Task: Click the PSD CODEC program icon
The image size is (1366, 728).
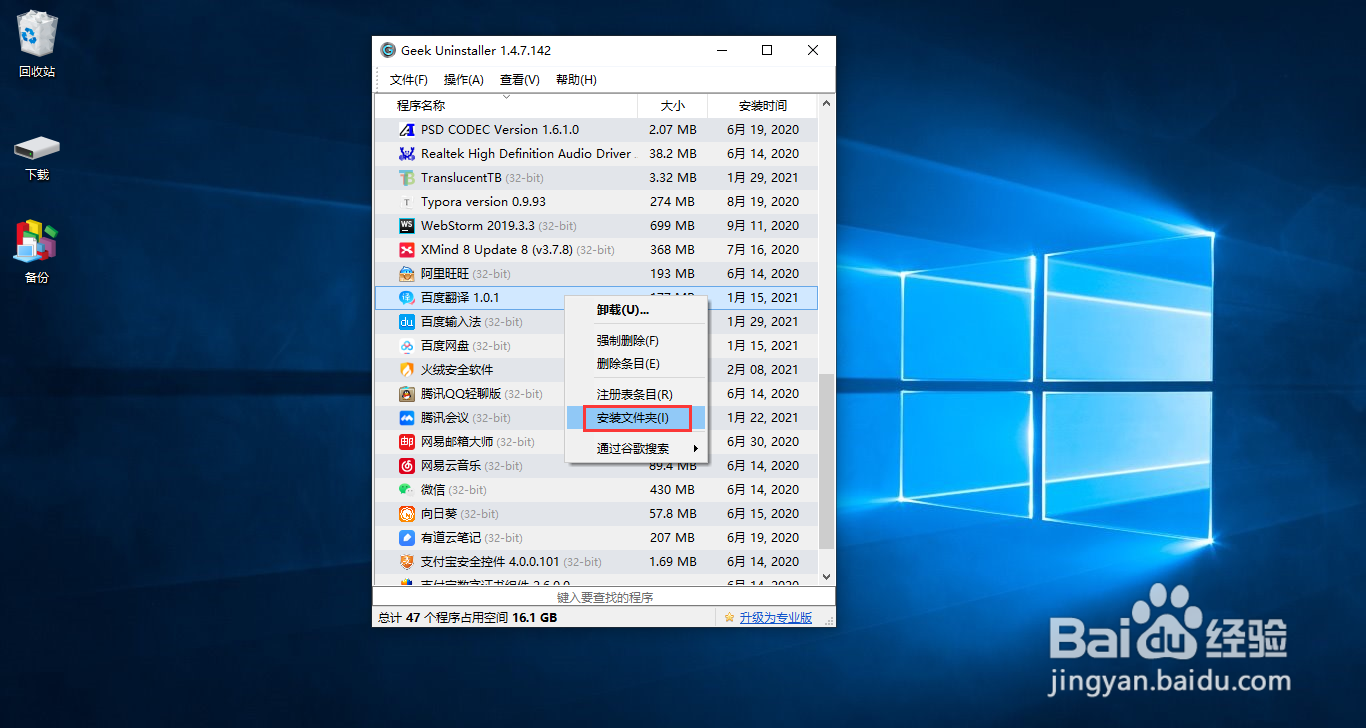Action: [x=406, y=130]
